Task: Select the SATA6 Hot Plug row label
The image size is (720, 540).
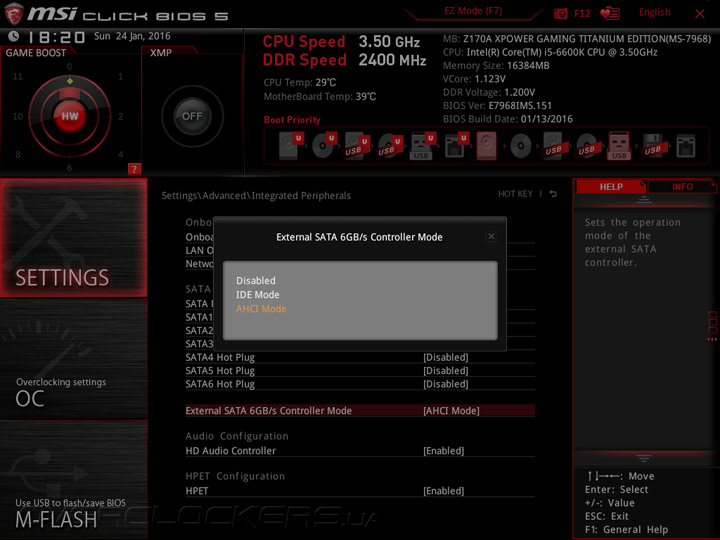Action: (220, 384)
